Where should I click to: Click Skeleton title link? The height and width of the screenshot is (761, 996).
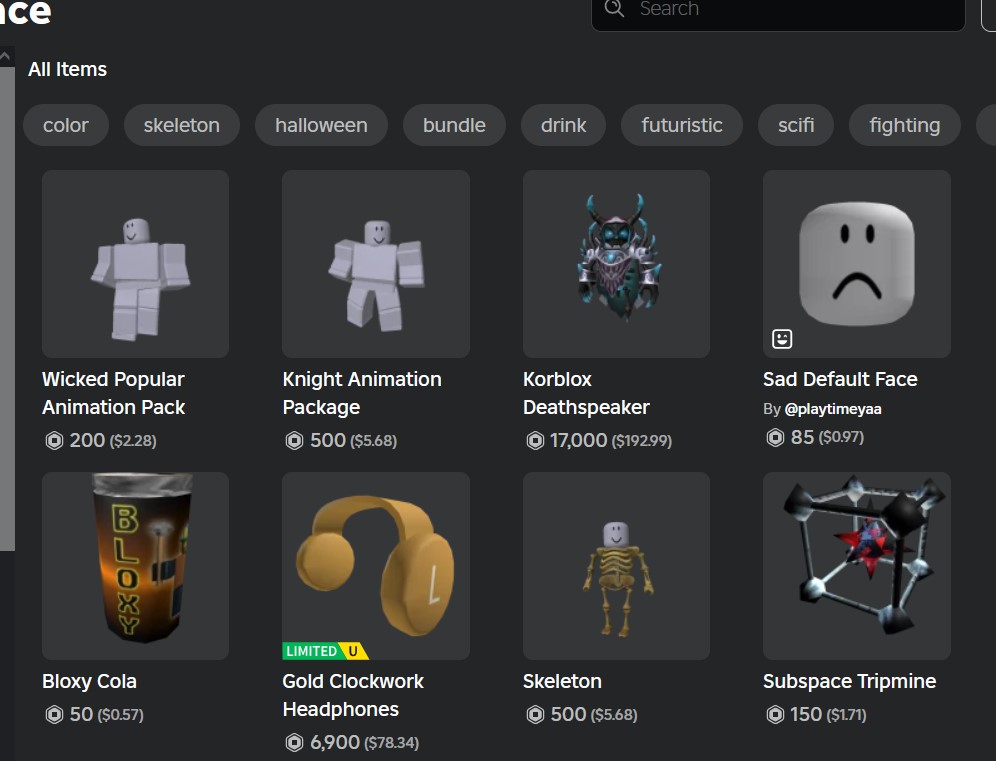(562, 681)
